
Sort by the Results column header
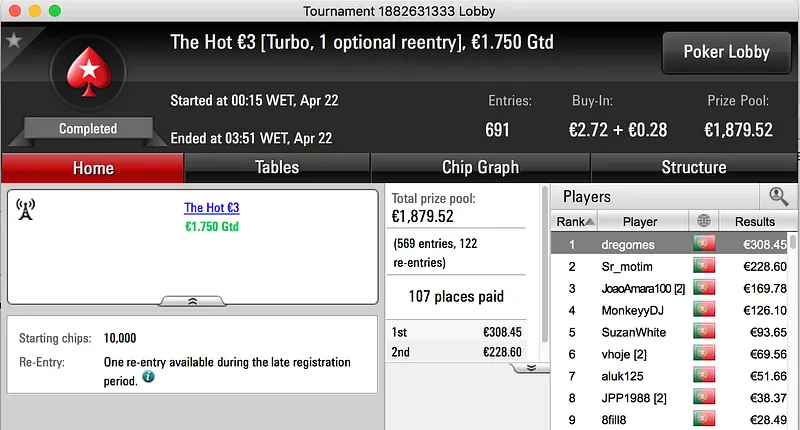tap(754, 221)
